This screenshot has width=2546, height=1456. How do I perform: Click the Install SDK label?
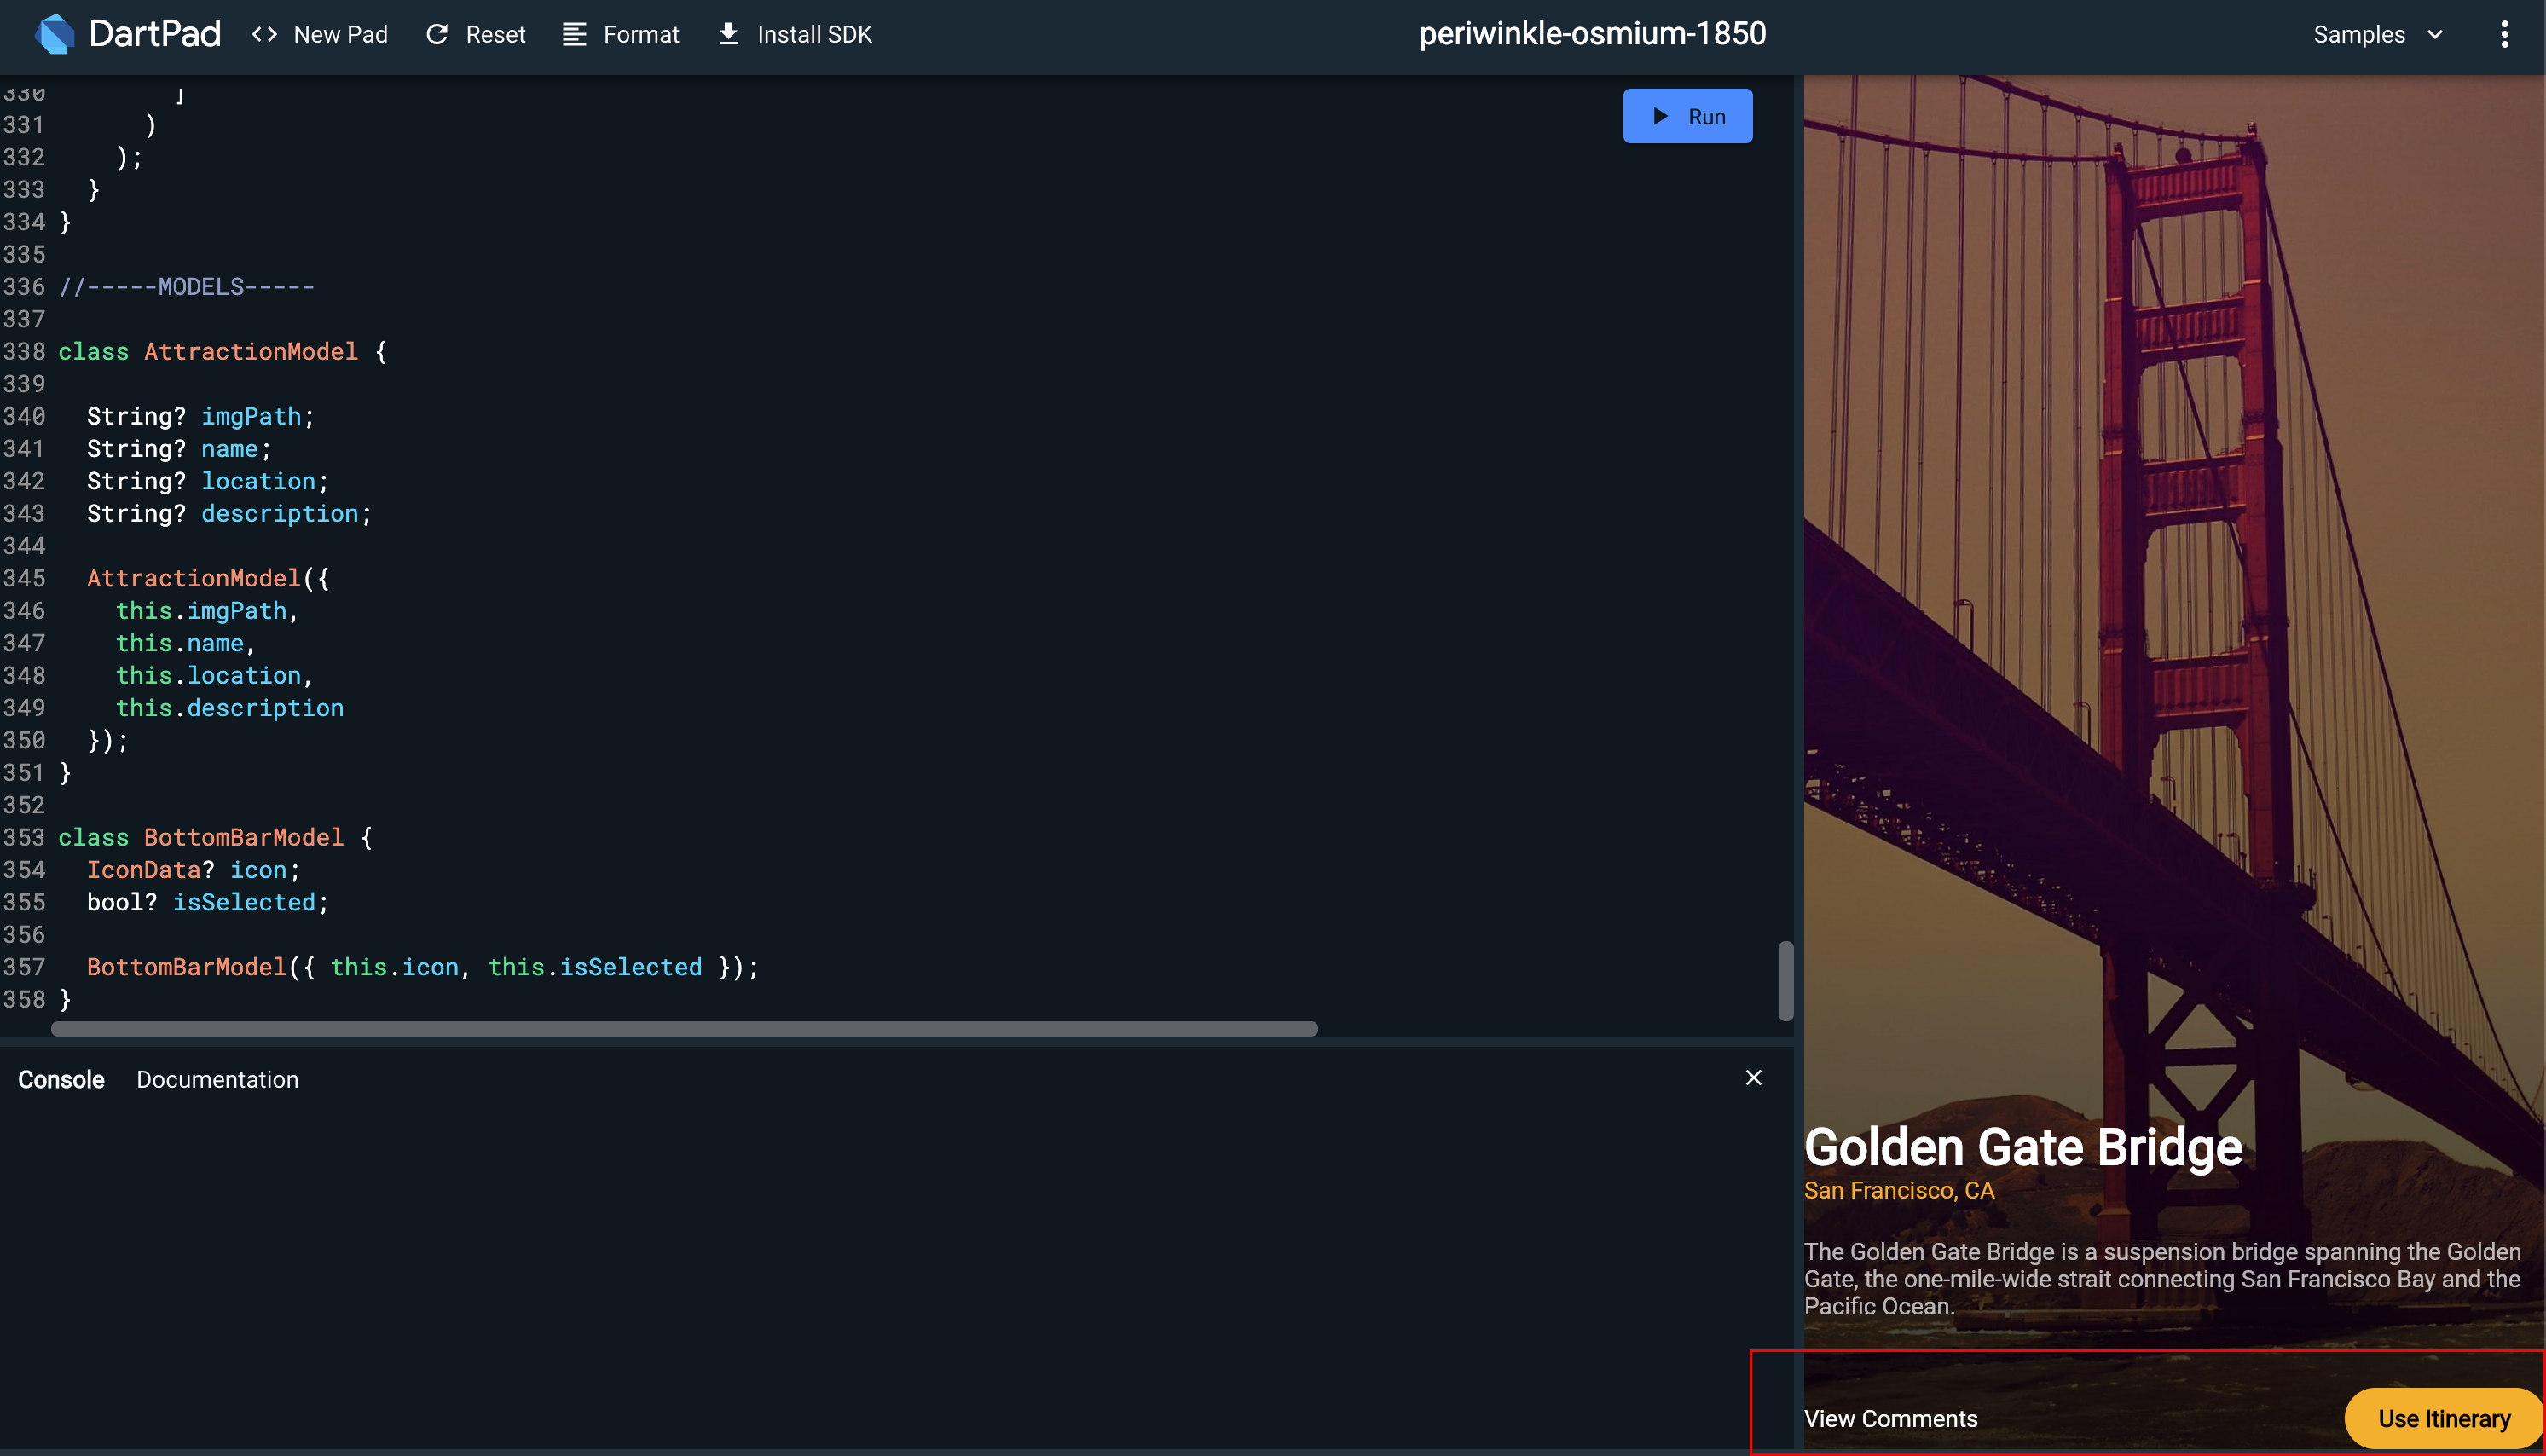(814, 34)
